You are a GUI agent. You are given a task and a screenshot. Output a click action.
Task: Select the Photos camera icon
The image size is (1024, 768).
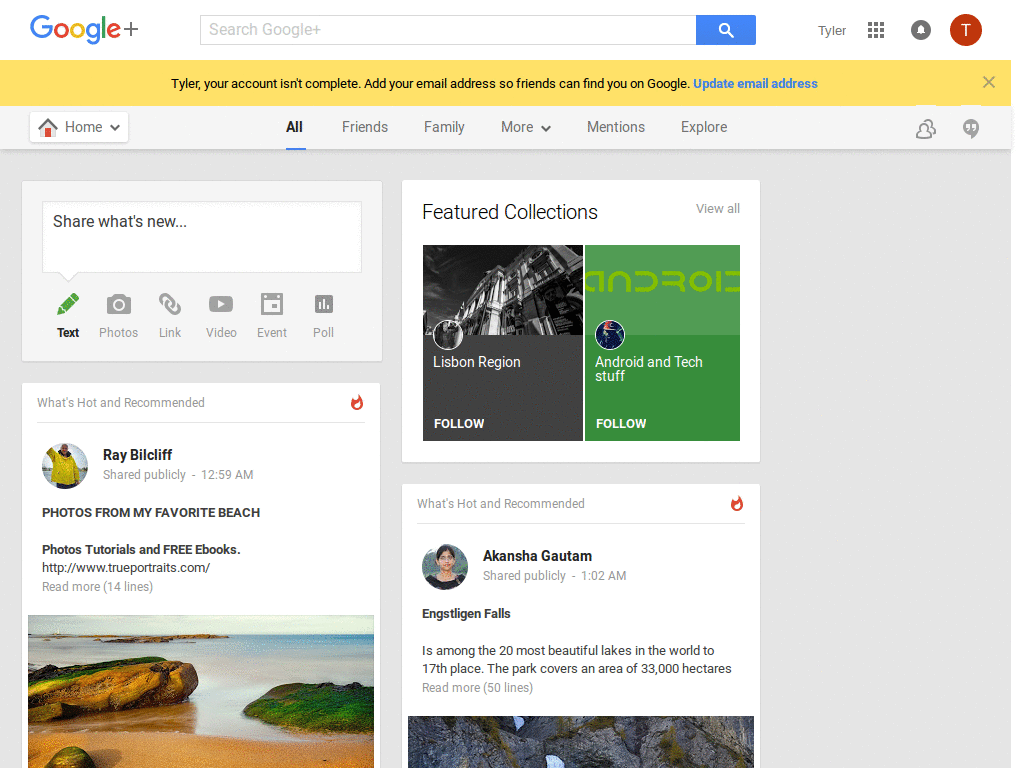pyautogui.click(x=119, y=304)
